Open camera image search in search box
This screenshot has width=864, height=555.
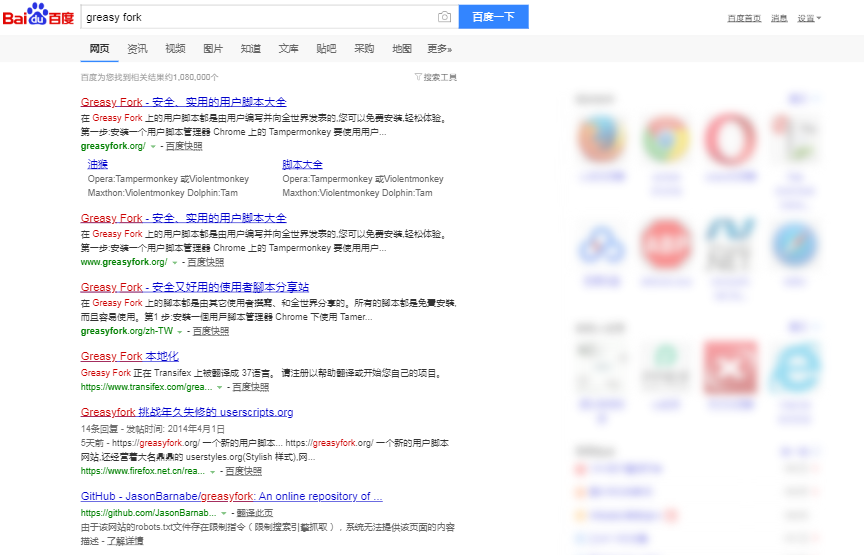[x=444, y=17]
